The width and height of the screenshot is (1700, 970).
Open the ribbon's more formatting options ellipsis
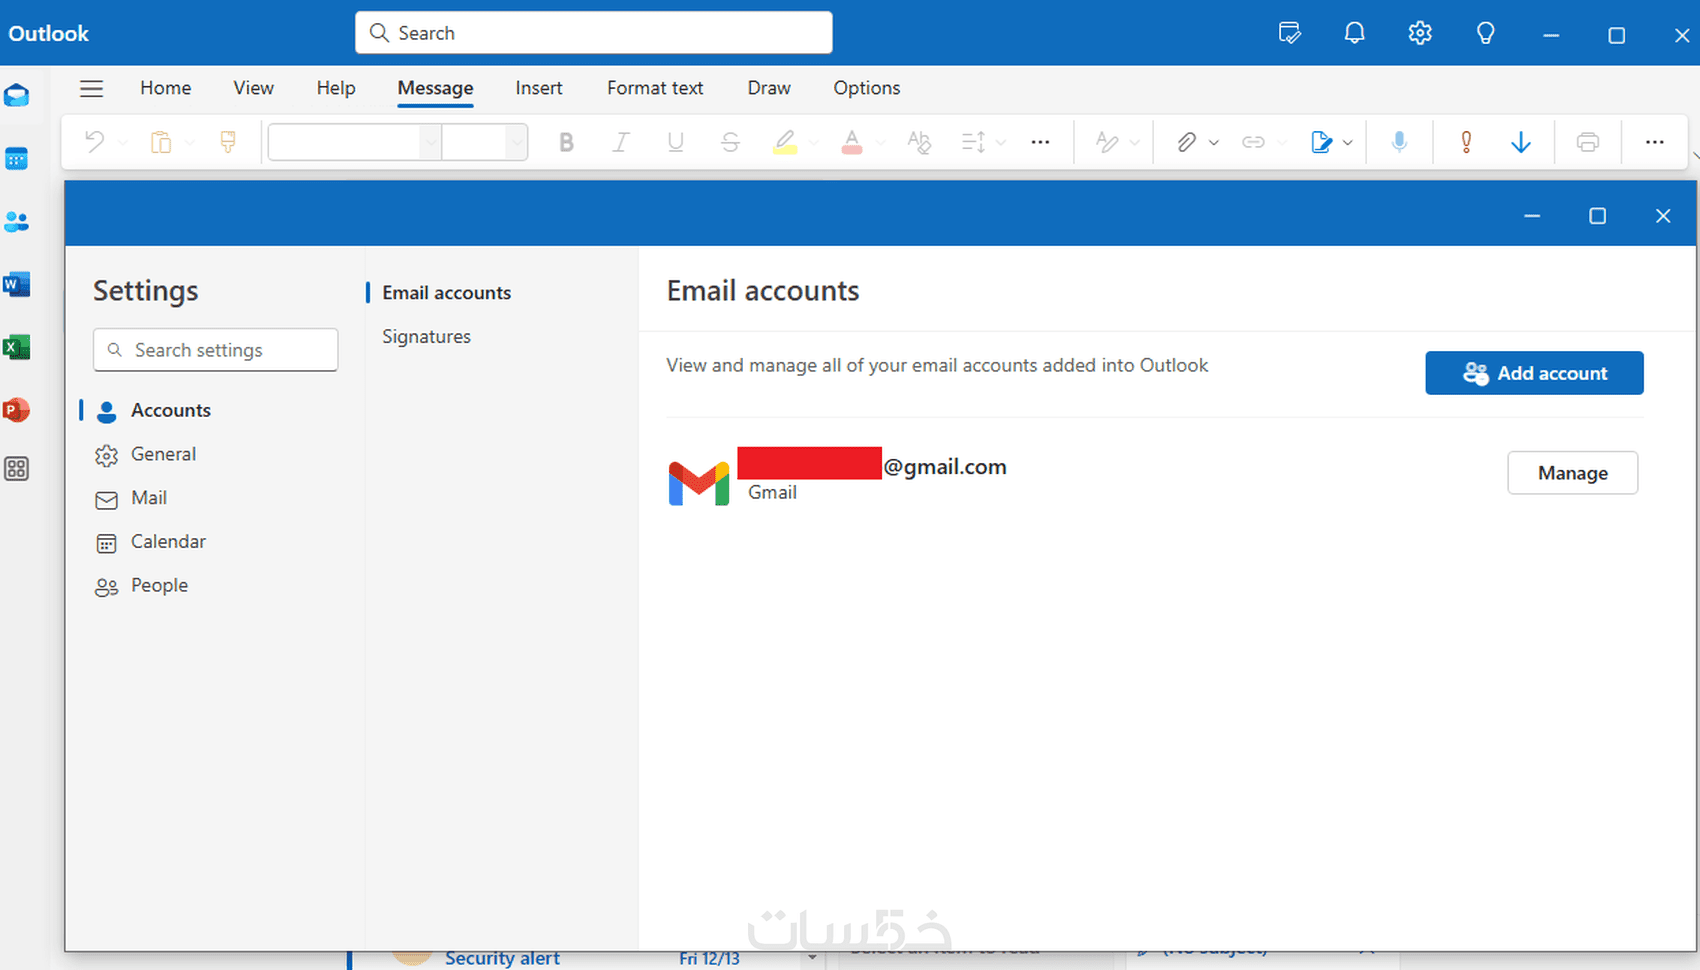click(x=1040, y=142)
